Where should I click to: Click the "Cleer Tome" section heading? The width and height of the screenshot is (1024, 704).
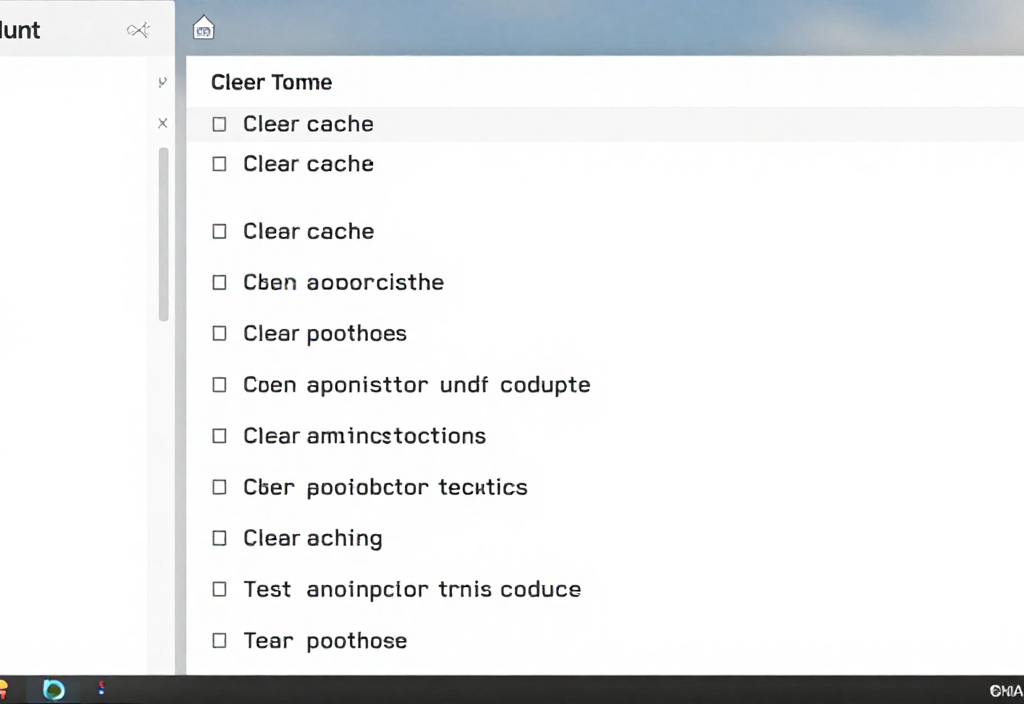271,82
